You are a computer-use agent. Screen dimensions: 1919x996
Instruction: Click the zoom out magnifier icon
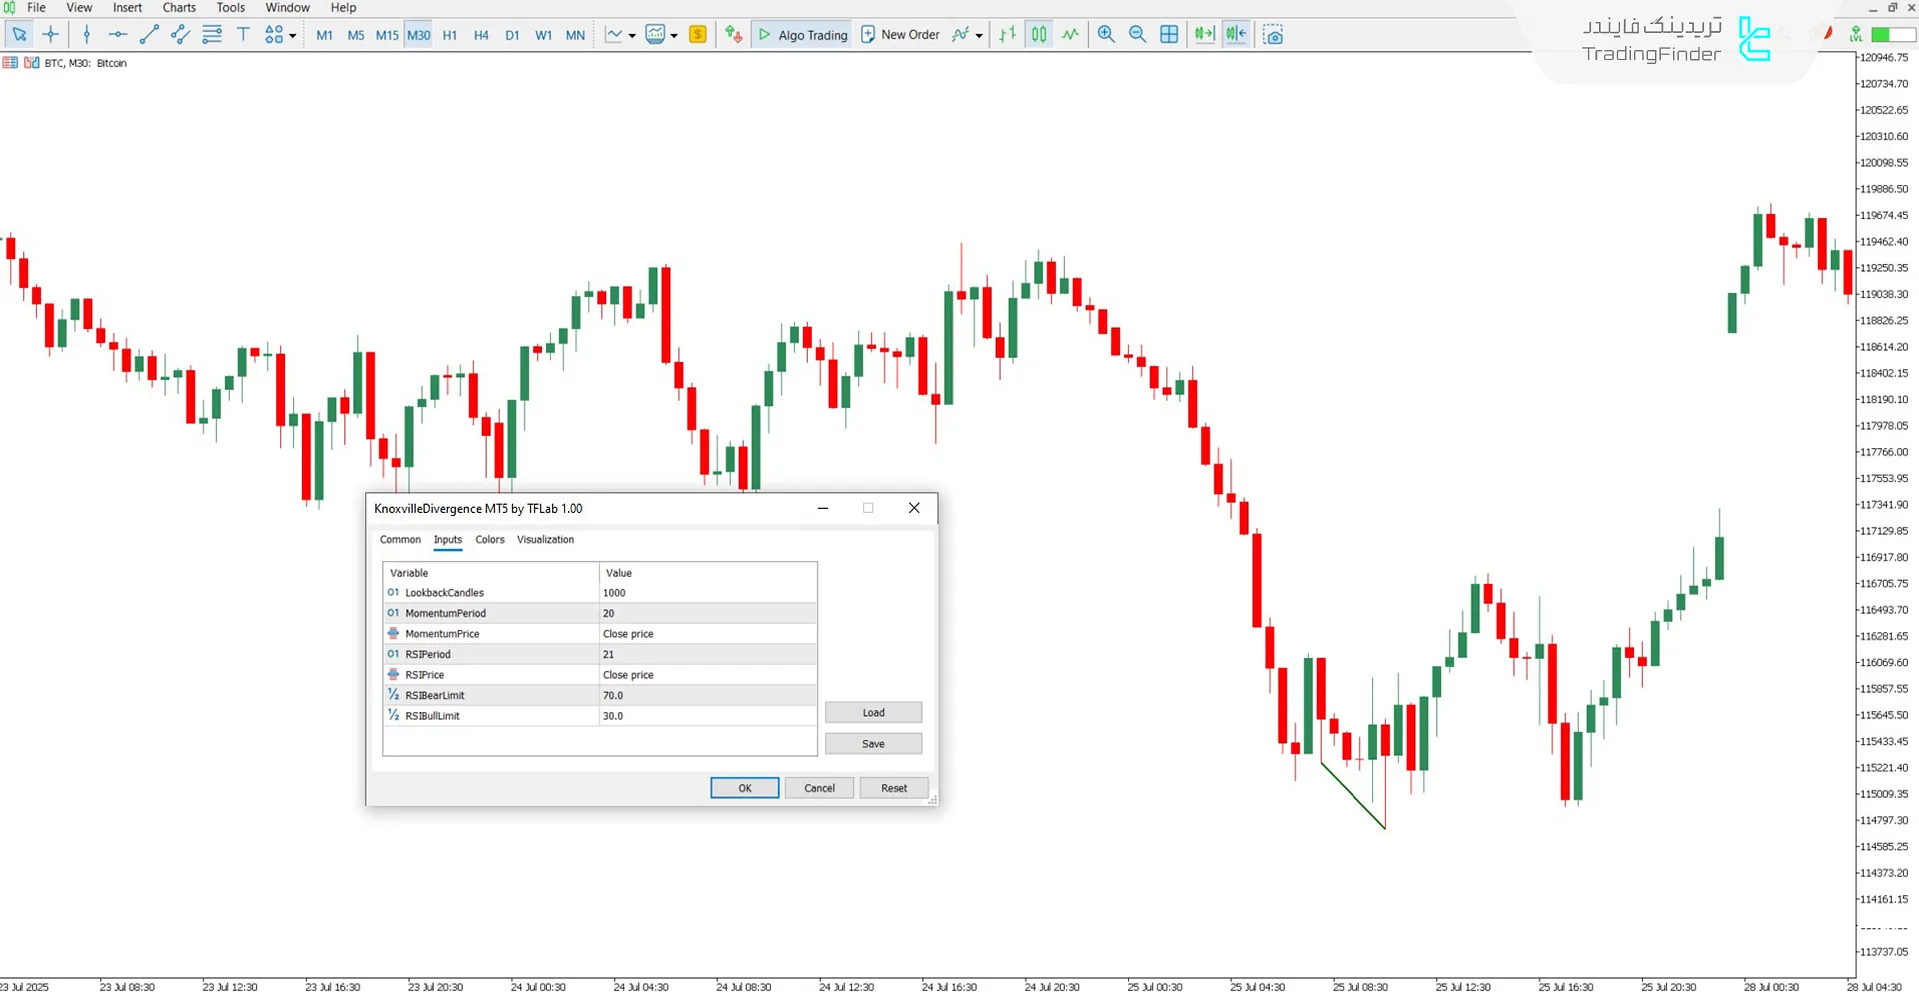[x=1137, y=35]
